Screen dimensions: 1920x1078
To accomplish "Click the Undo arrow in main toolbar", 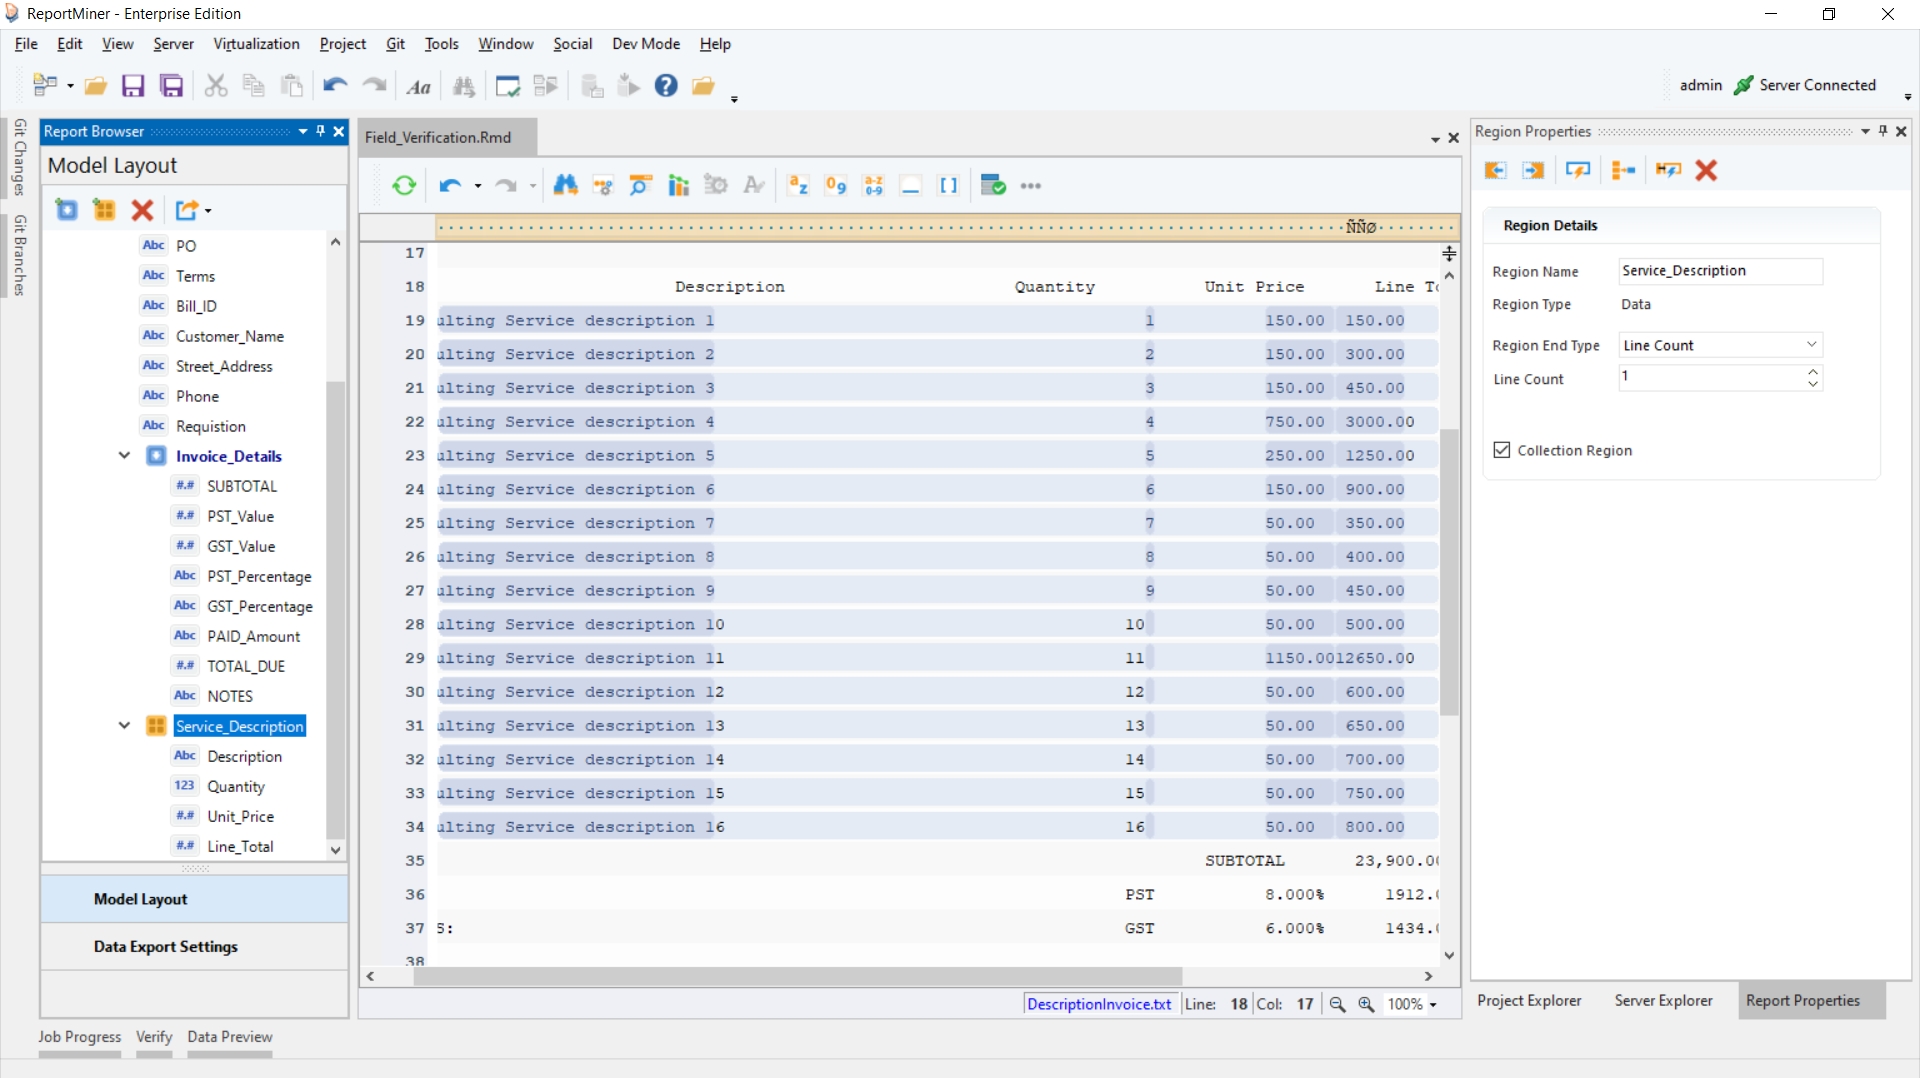I will (x=334, y=86).
